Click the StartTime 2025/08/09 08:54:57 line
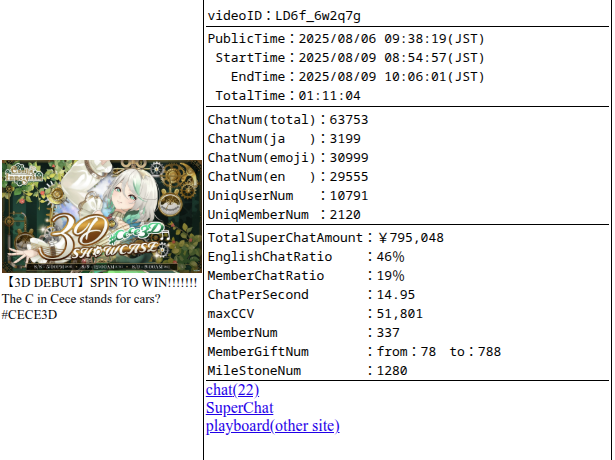This screenshot has height=460, width=615. click(350, 58)
